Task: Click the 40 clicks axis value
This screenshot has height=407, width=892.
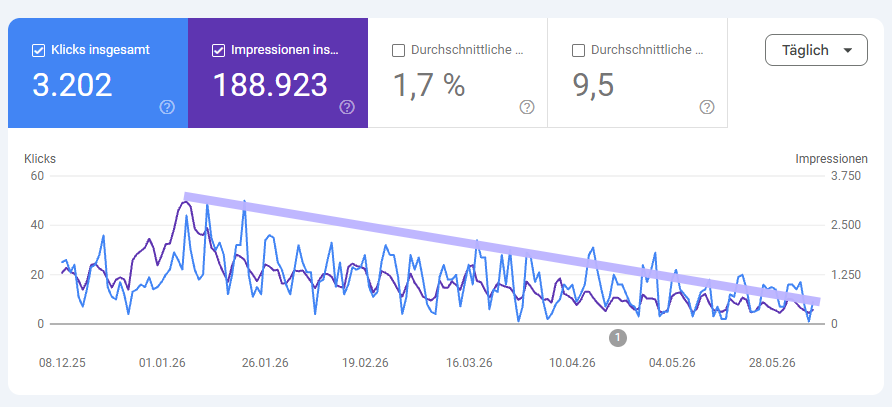Action: pyautogui.click(x=37, y=225)
